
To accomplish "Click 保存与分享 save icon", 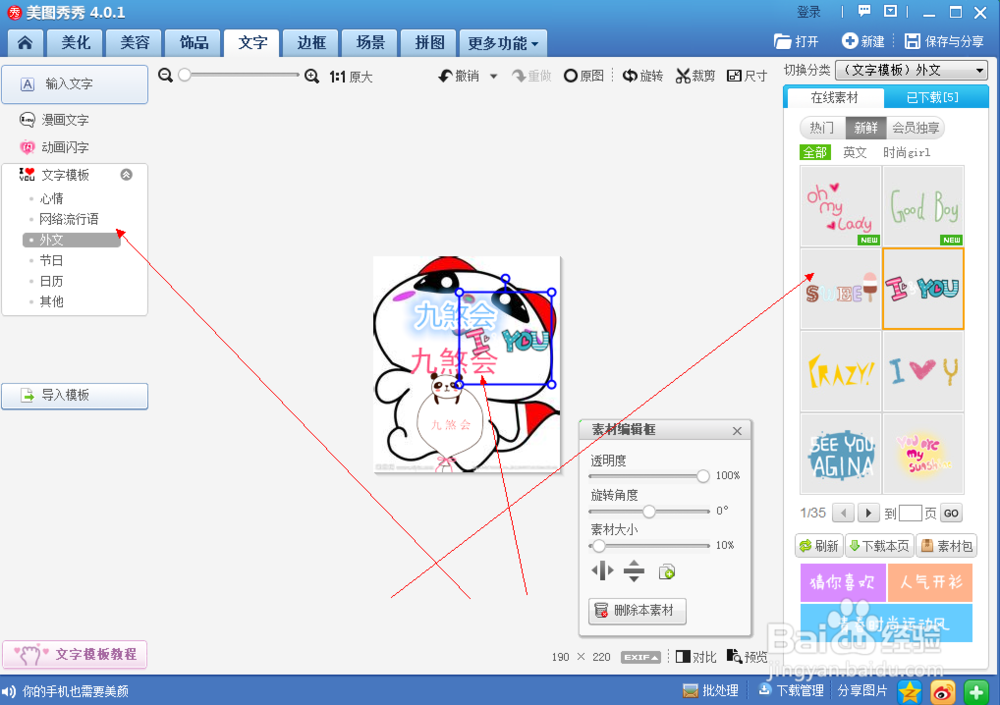I will (944, 41).
